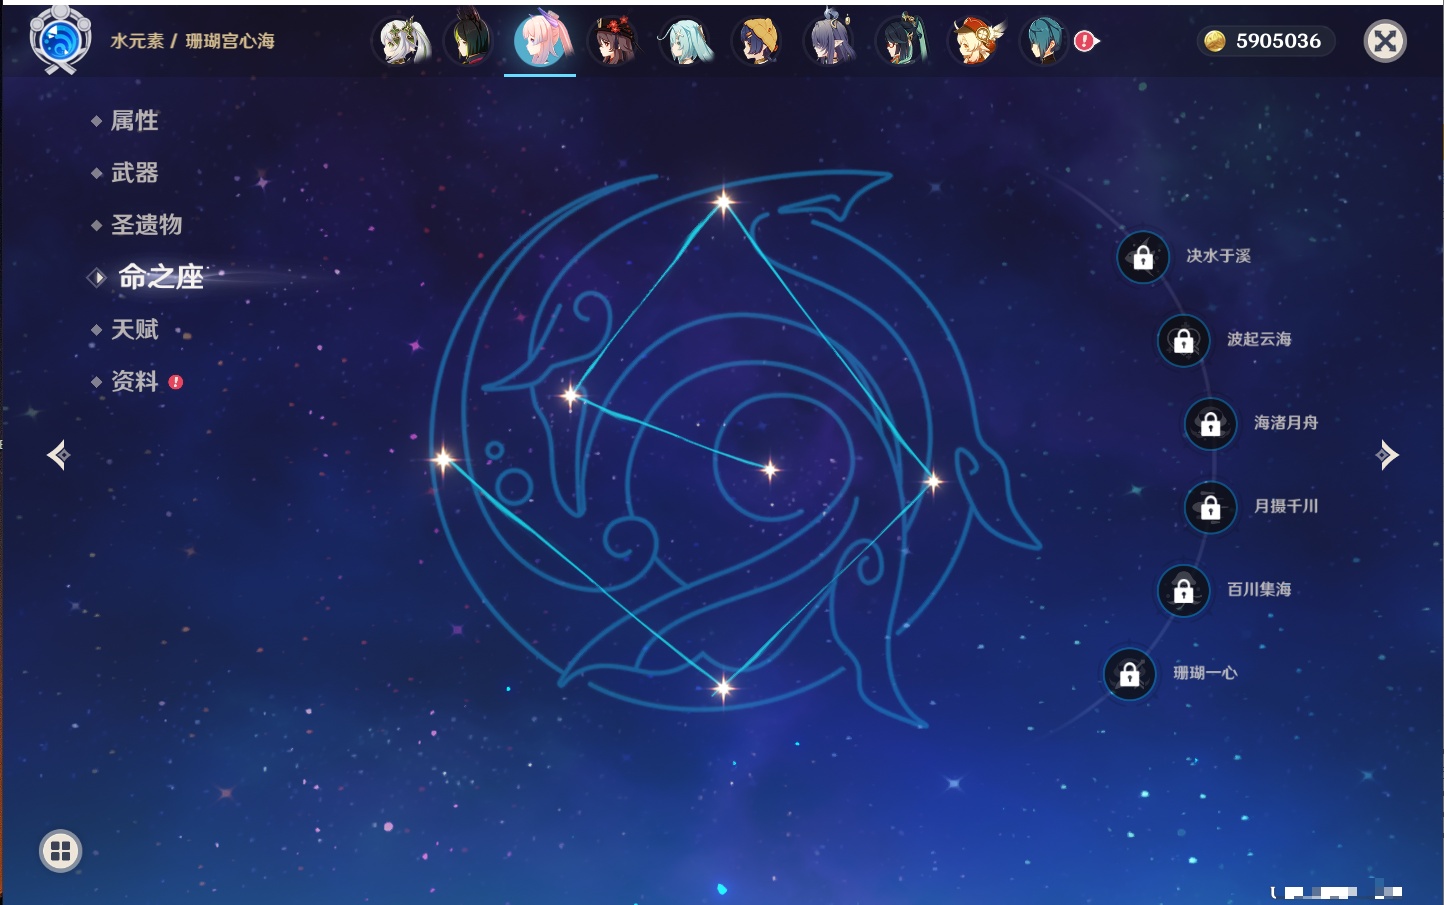Open the locked constellation 珊瑚一心
1444x905 pixels.
tap(1129, 674)
